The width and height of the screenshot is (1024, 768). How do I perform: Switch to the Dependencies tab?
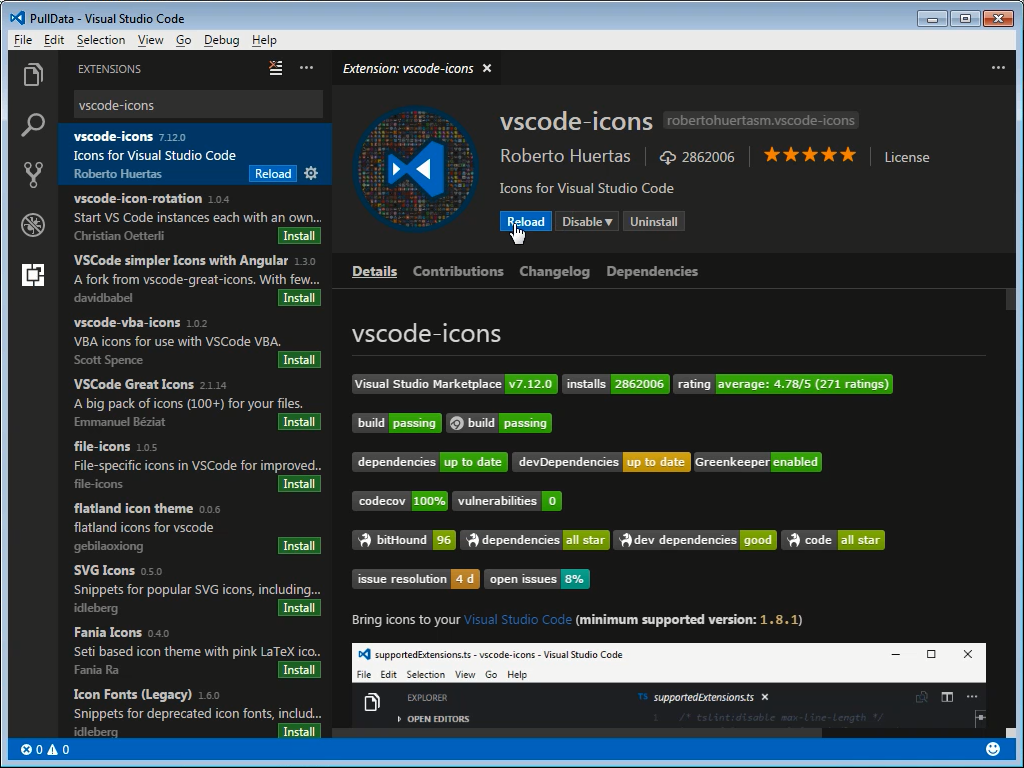[652, 271]
